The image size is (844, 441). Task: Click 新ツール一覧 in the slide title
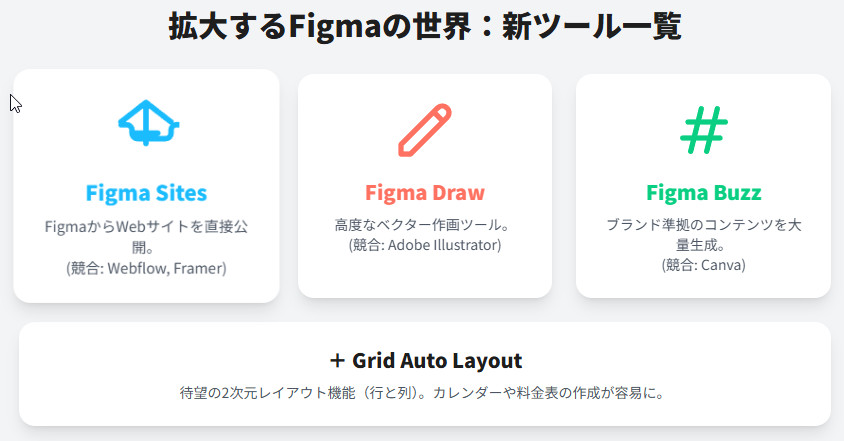(591, 25)
